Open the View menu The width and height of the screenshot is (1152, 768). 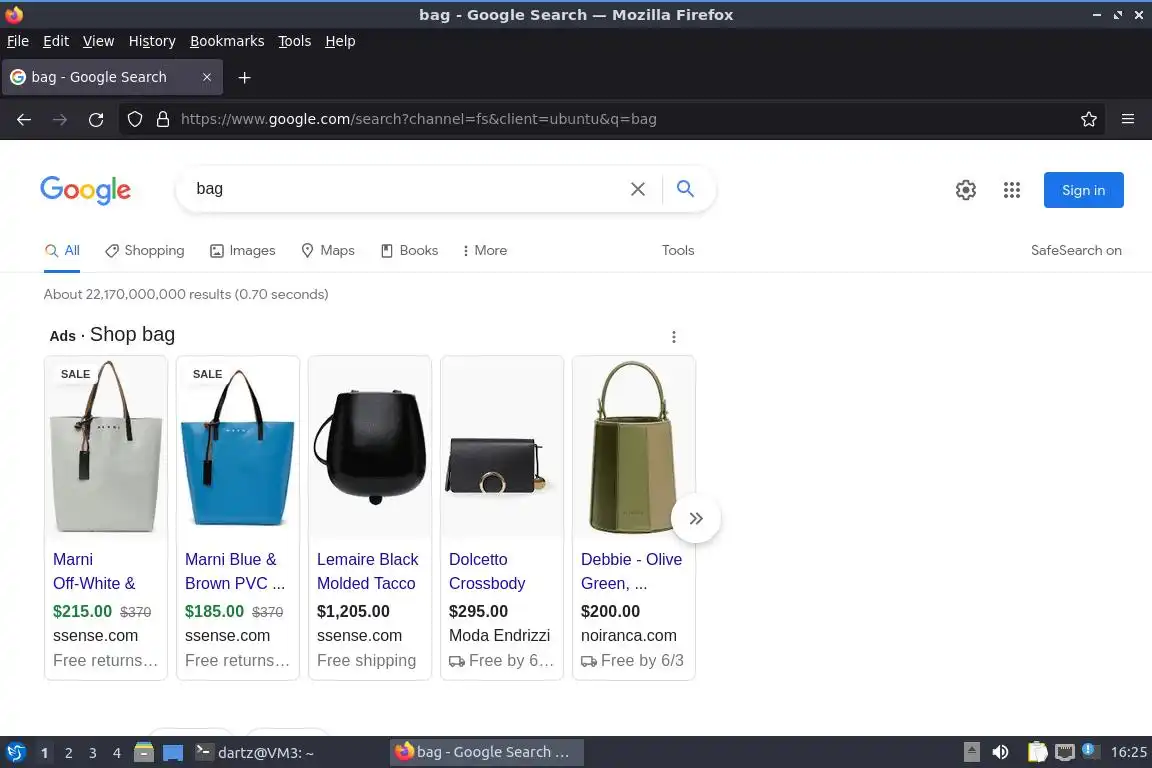tap(98, 41)
